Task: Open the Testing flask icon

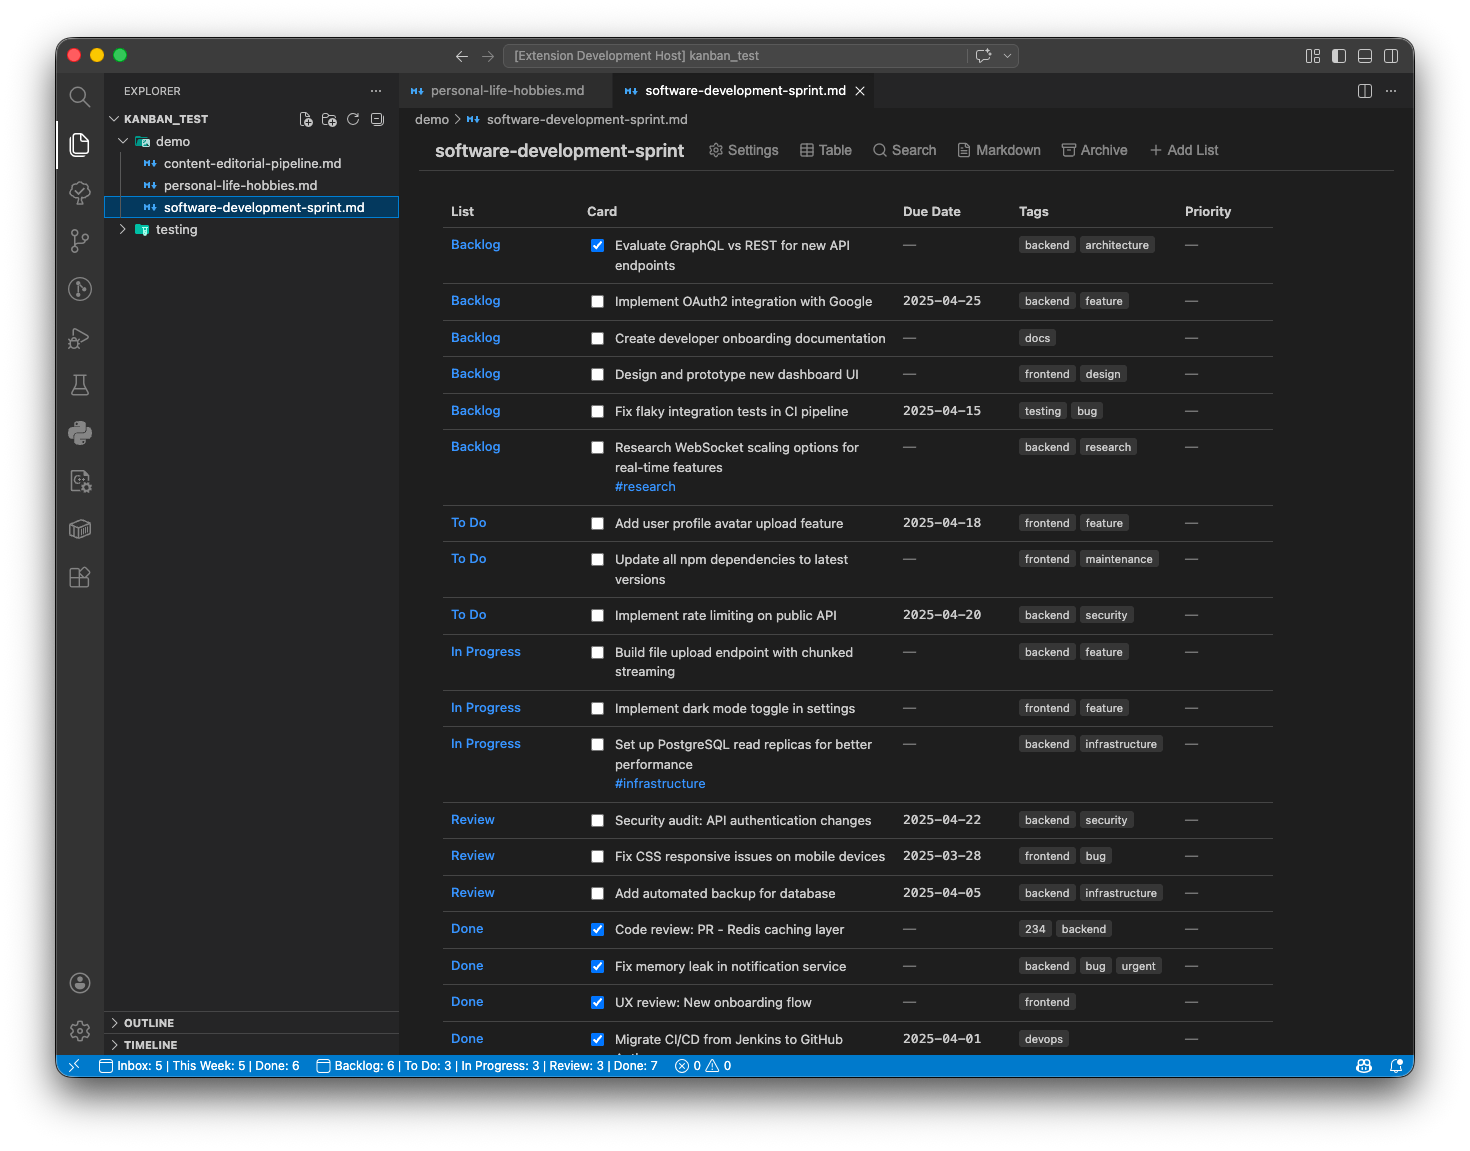Action: 80,385
